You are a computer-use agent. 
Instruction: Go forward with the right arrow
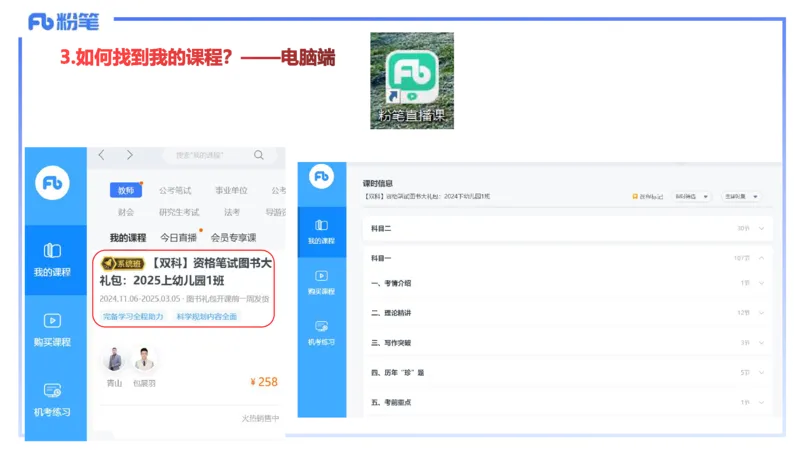point(130,155)
